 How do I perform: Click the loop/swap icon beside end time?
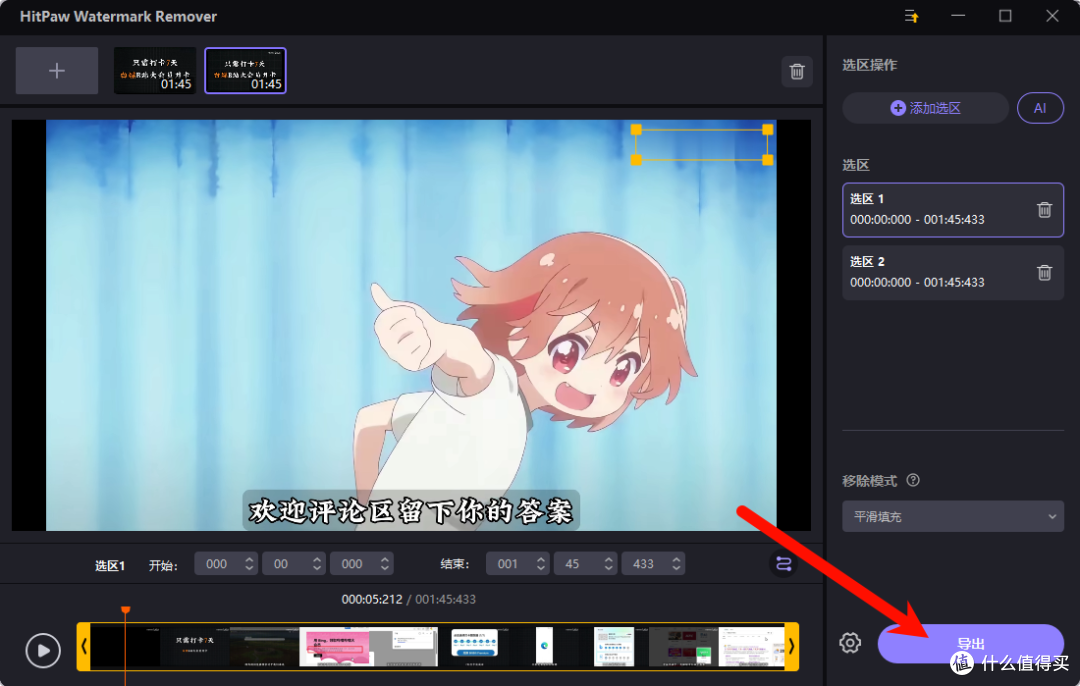point(783,564)
